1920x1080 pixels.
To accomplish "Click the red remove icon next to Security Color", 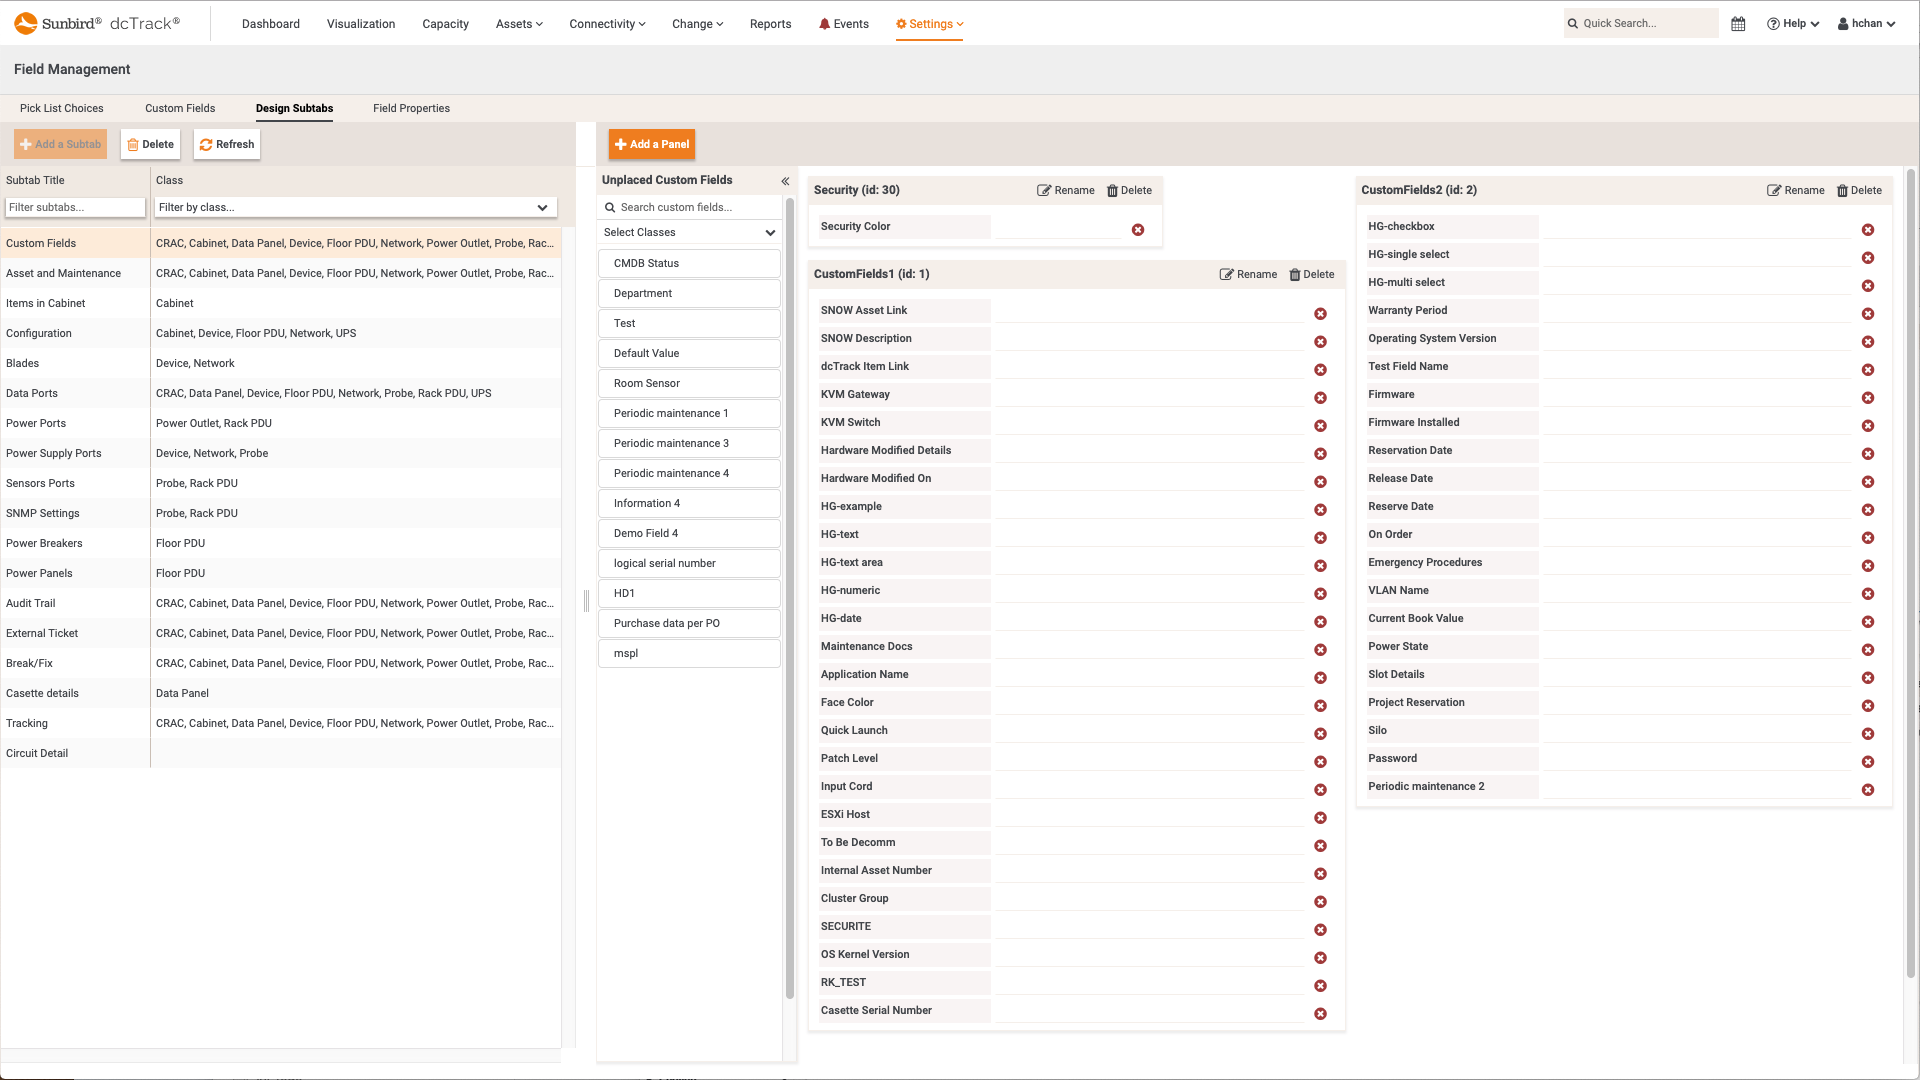I will pos(1138,229).
